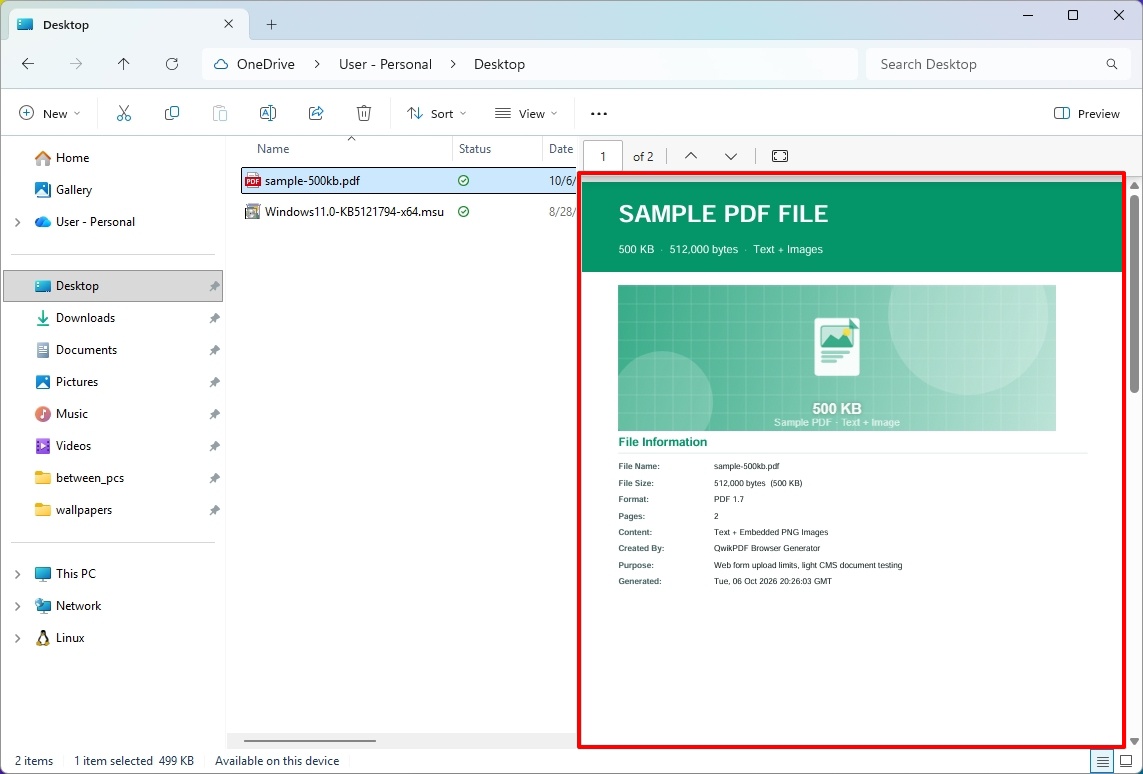Image resolution: width=1143 pixels, height=774 pixels.
Task: Go to next PDF page arrow
Action: point(730,156)
